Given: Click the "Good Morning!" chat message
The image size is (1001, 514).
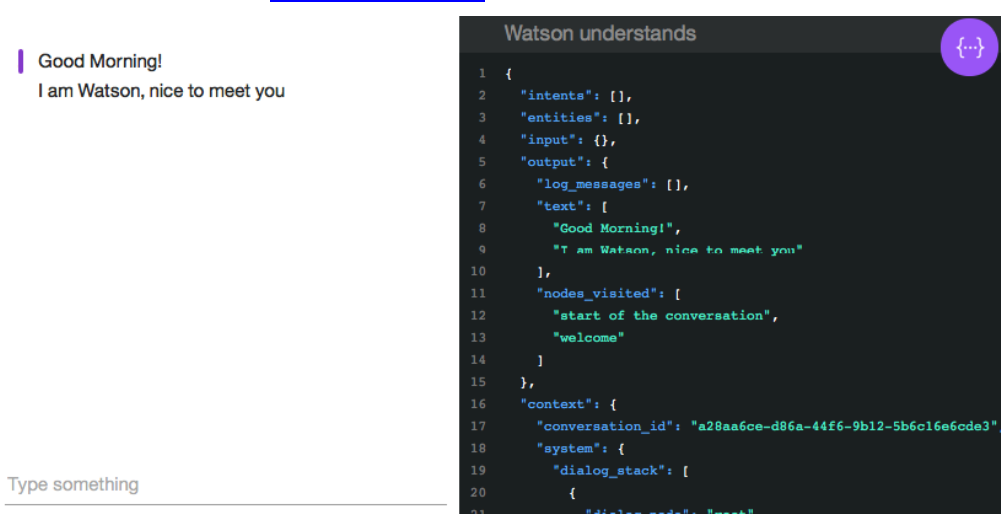Looking at the screenshot, I should [100, 61].
